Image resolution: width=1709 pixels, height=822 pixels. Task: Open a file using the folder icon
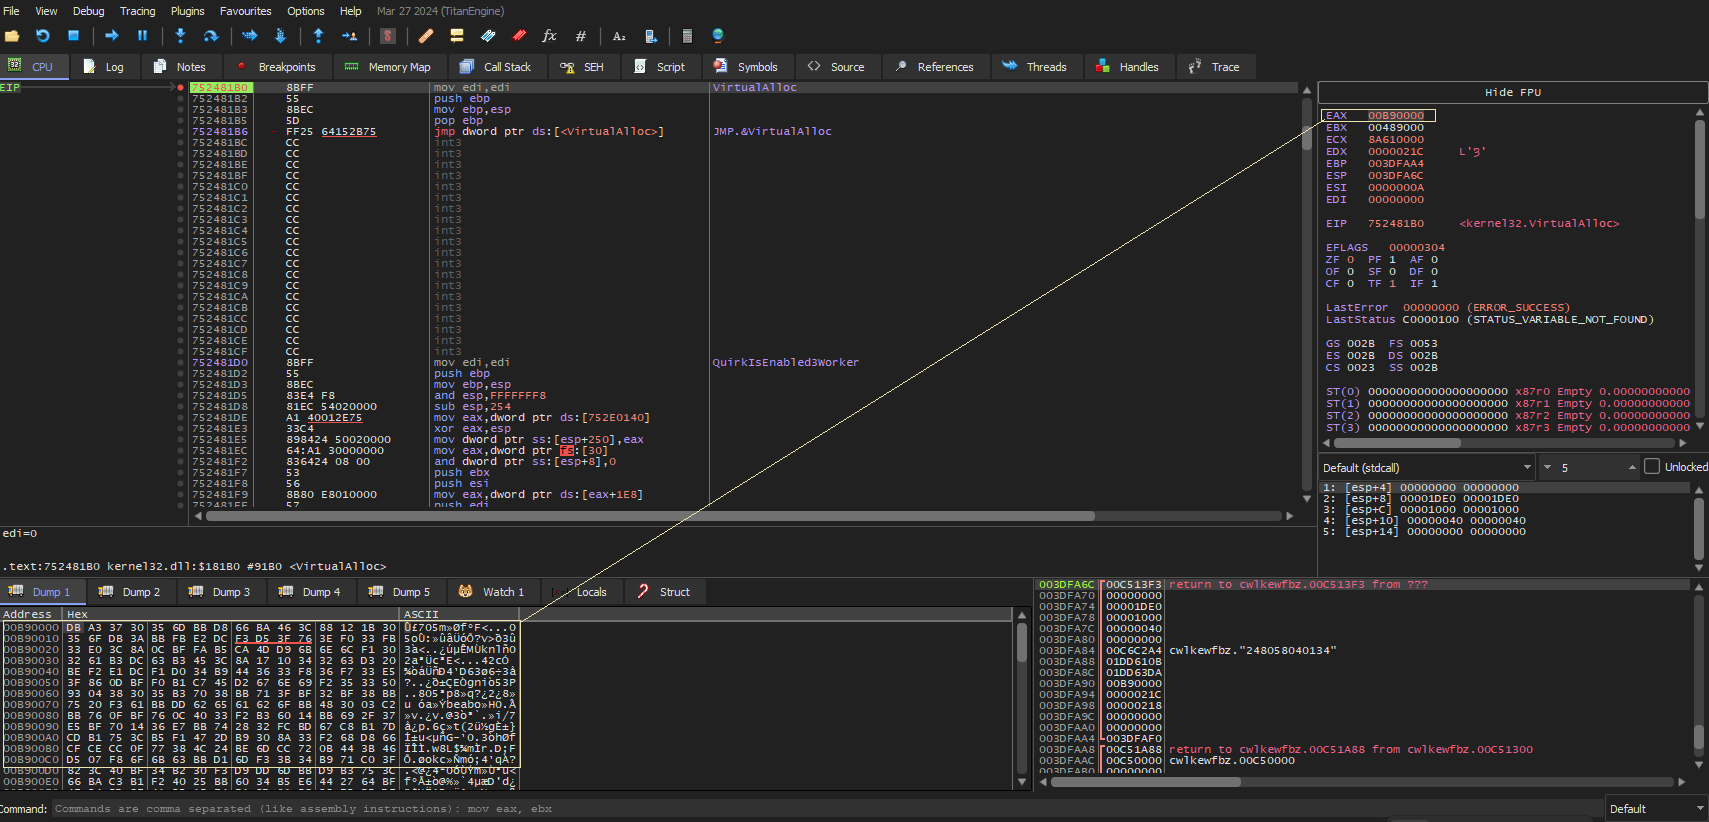(x=12, y=36)
